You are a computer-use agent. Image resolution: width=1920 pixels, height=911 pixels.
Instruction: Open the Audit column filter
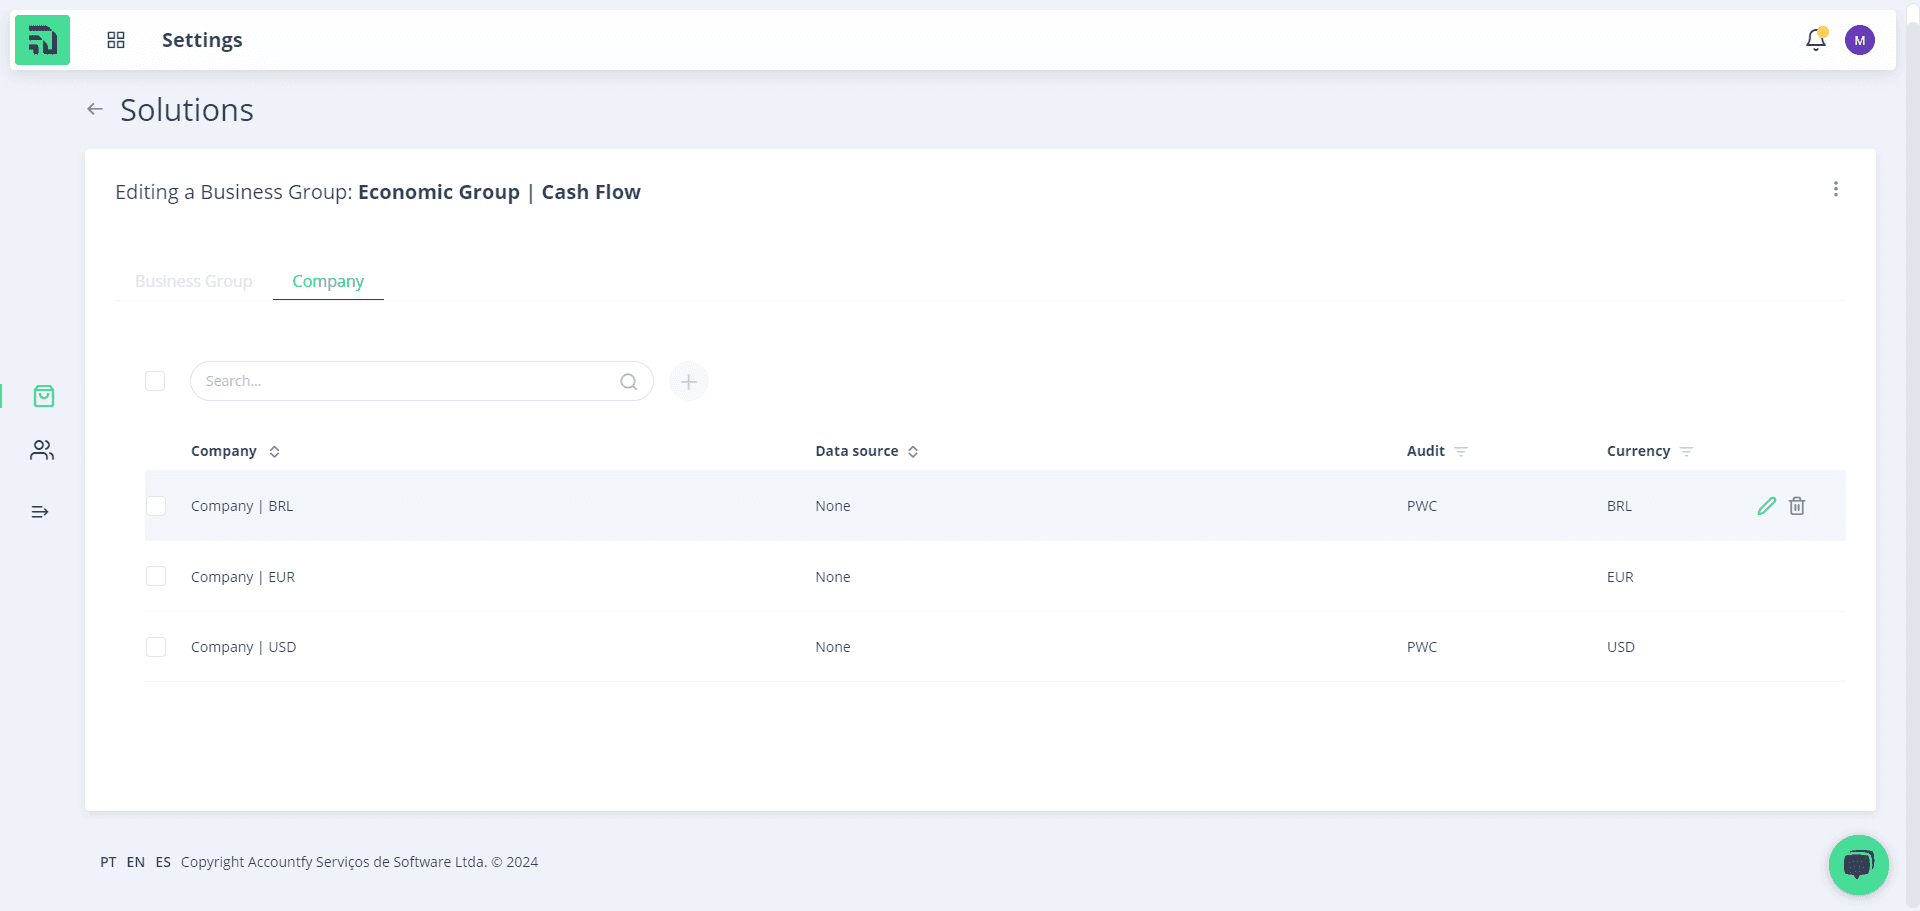1461,452
